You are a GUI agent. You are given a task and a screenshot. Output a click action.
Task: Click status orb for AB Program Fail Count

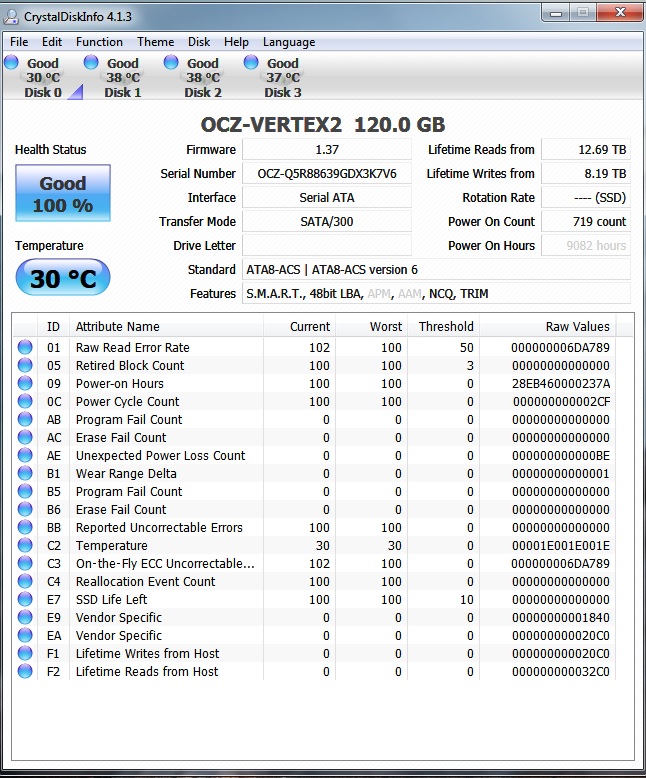pos(25,419)
